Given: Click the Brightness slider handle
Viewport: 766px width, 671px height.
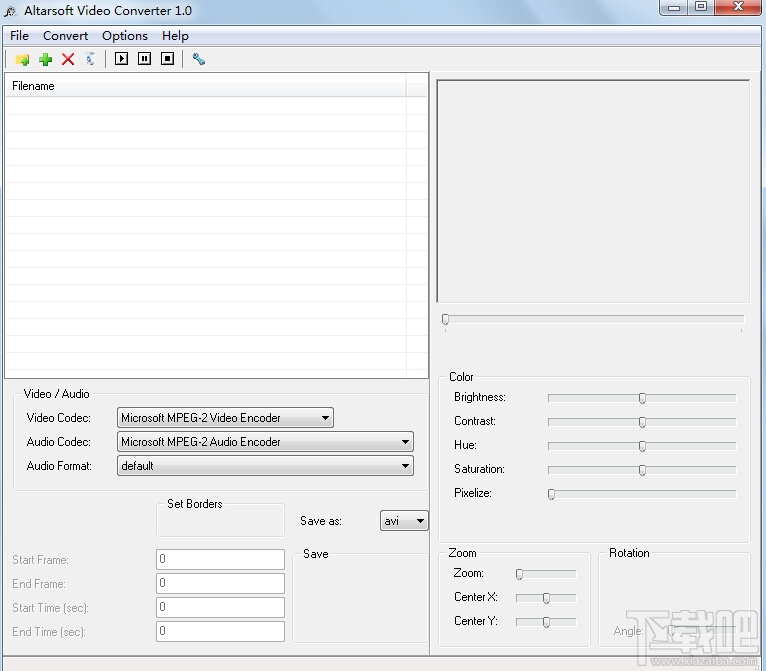Looking at the screenshot, I should [642, 398].
